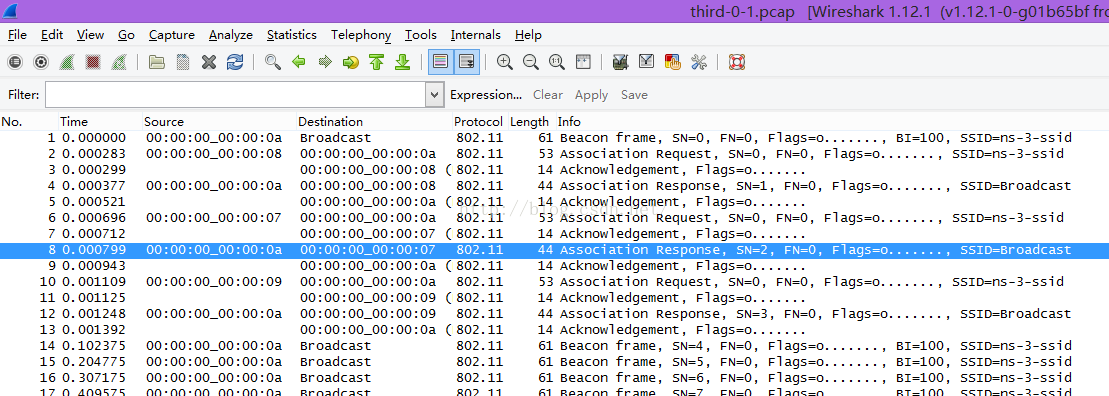Zoom out the packet text
The image size is (1109, 396).
pyautogui.click(x=530, y=62)
